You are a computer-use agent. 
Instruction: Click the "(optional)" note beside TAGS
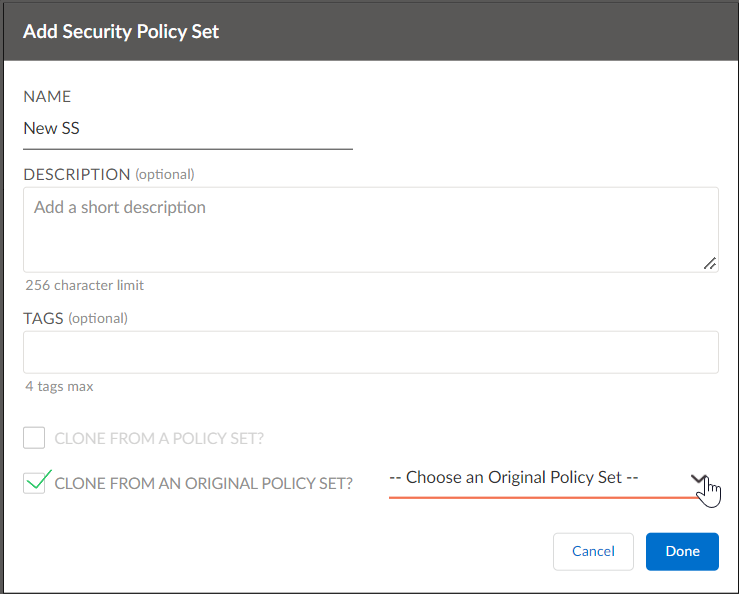[x=98, y=318]
